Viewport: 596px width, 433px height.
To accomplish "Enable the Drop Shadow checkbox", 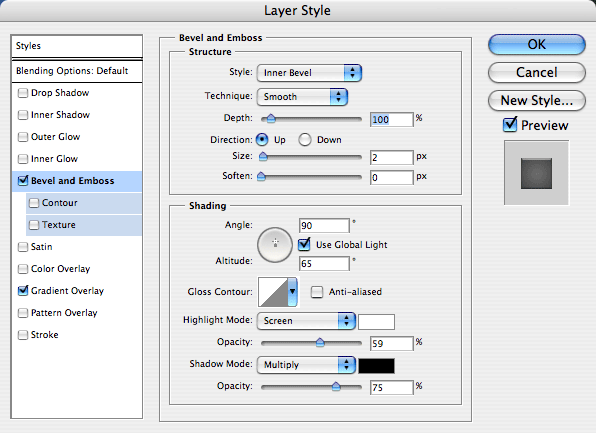I will pos(23,93).
